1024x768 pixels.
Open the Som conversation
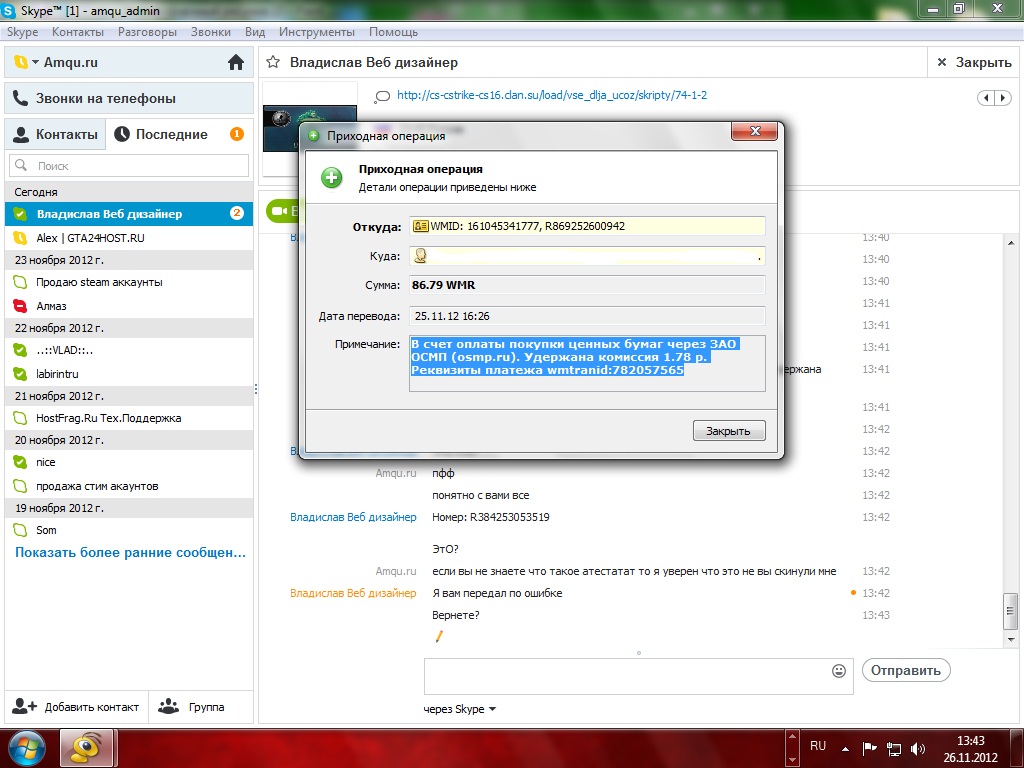(129, 530)
